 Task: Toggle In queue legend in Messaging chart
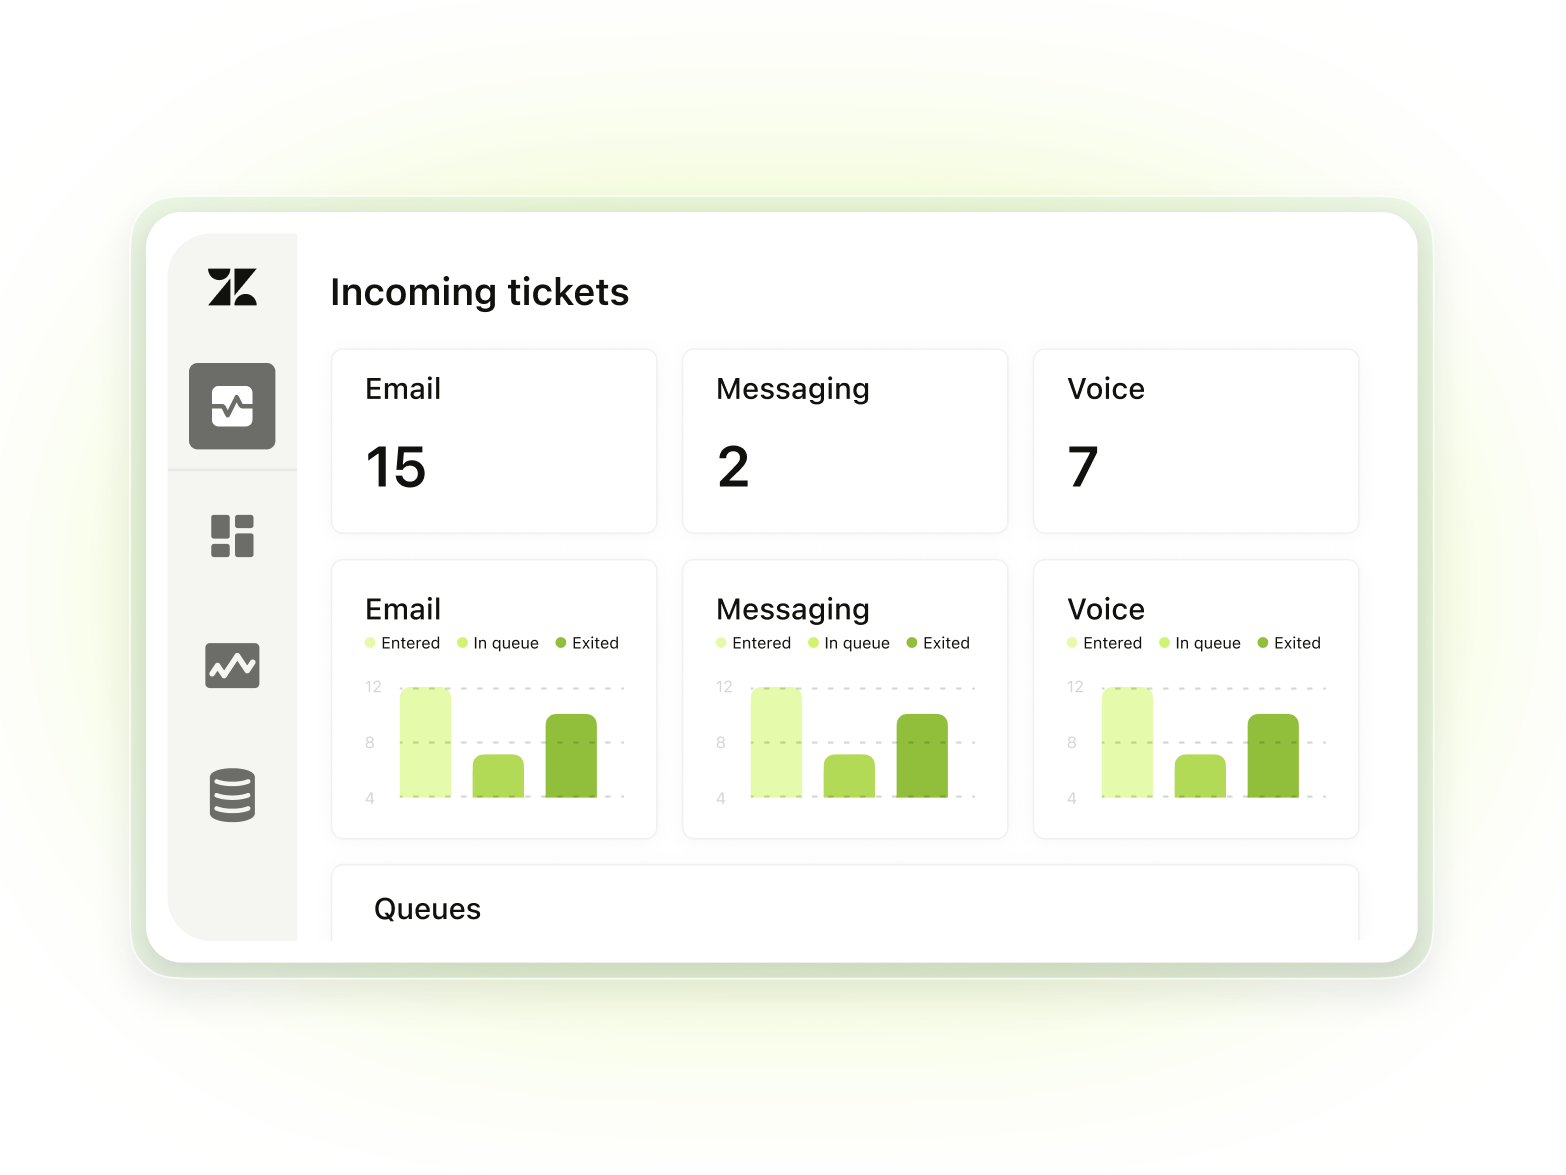click(x=848, y=643)
